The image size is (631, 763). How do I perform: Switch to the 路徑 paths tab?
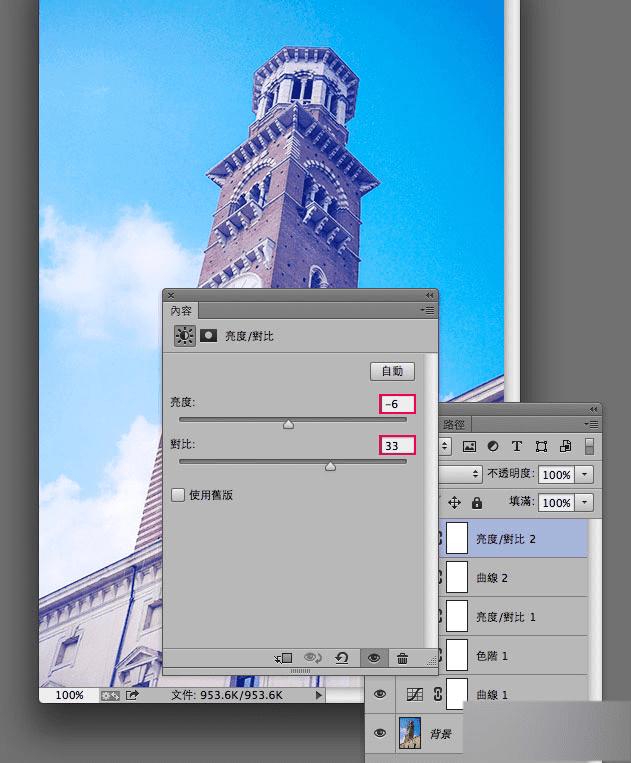(x=454, y=424)
